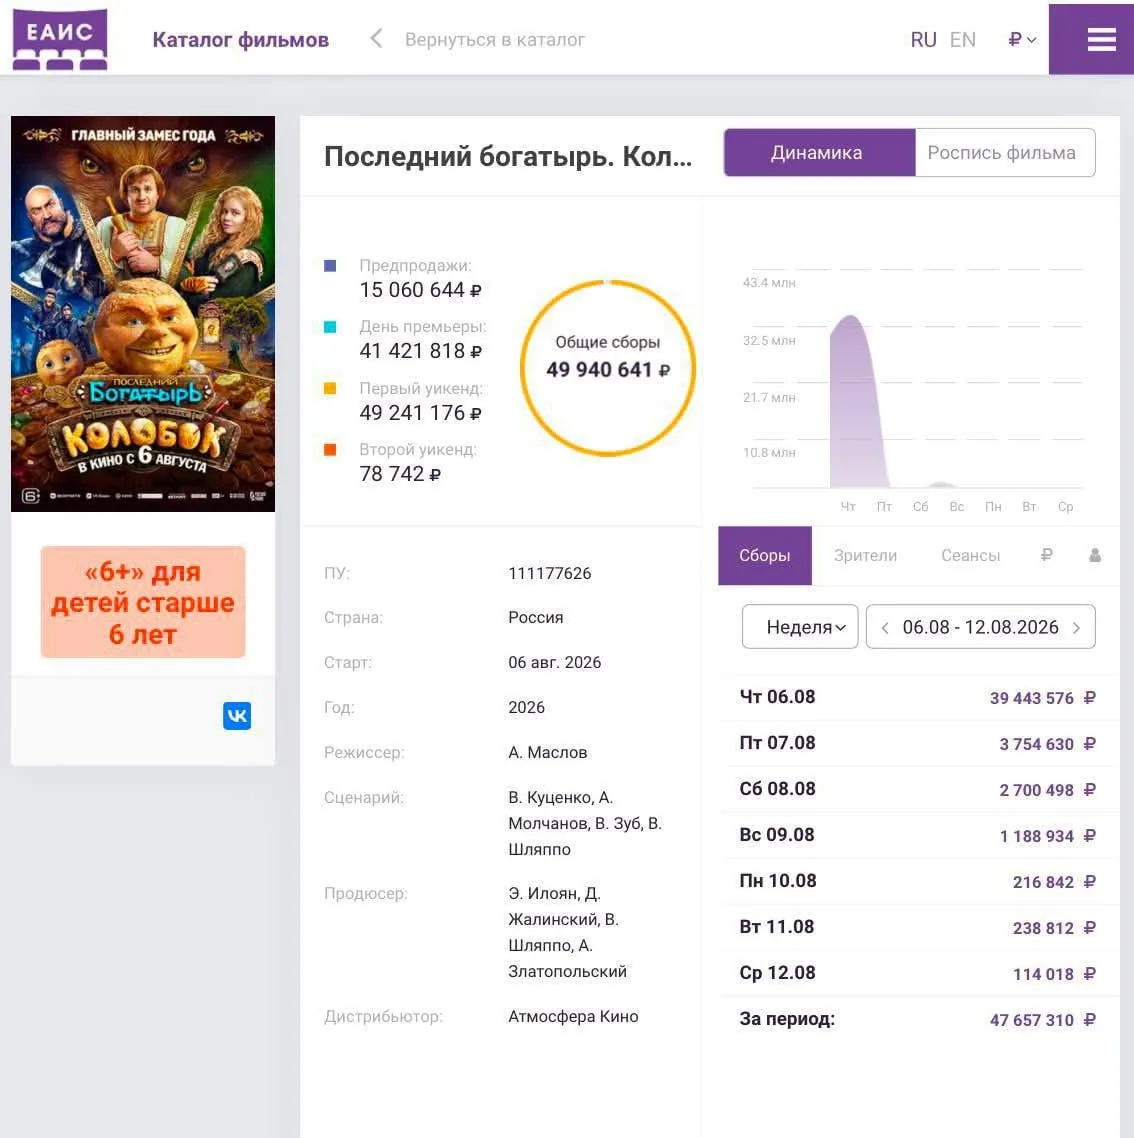Image resolution: width=1134 pixels, height=1138 pixels.
Task: Open Каталог фильмов link
Action: (x=240, y=40)
